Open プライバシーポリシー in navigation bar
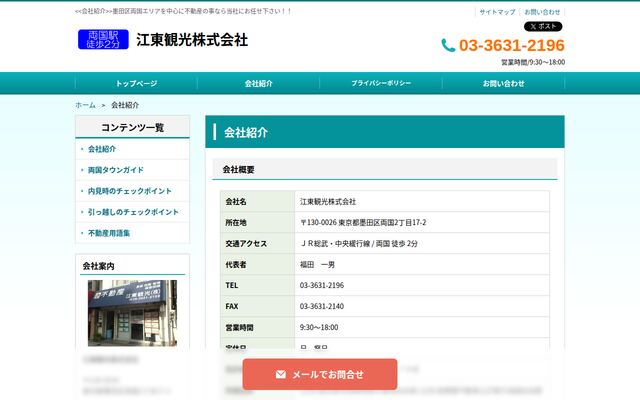The height and width of the screenshot is (400, 640). click(381, 83)
